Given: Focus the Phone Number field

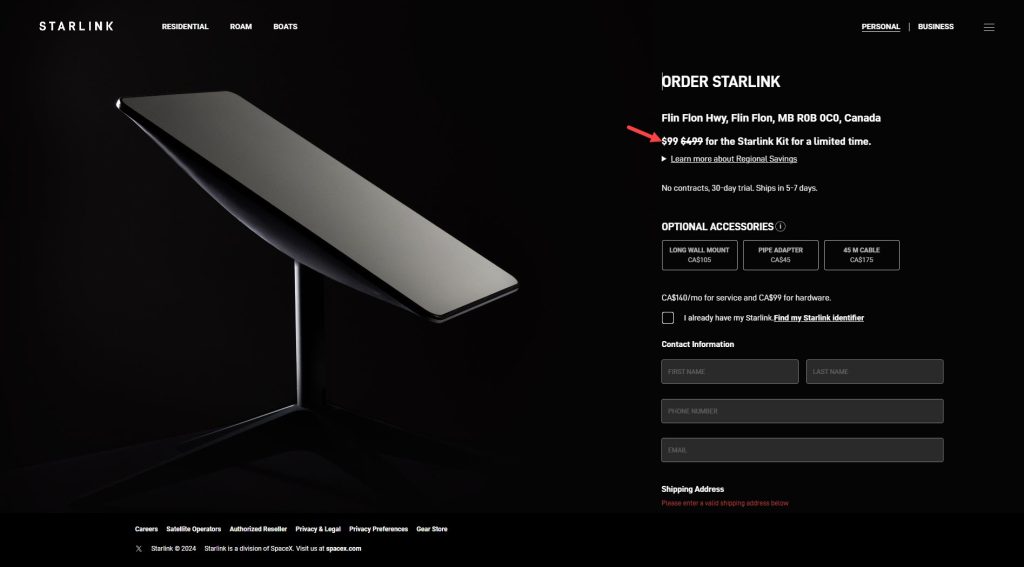Looking at the screenshot, I should pos(802,411).
